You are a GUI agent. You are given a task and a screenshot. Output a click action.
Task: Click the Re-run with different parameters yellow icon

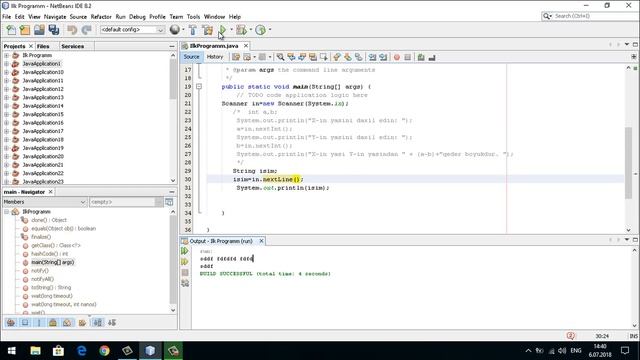[185, 262]
